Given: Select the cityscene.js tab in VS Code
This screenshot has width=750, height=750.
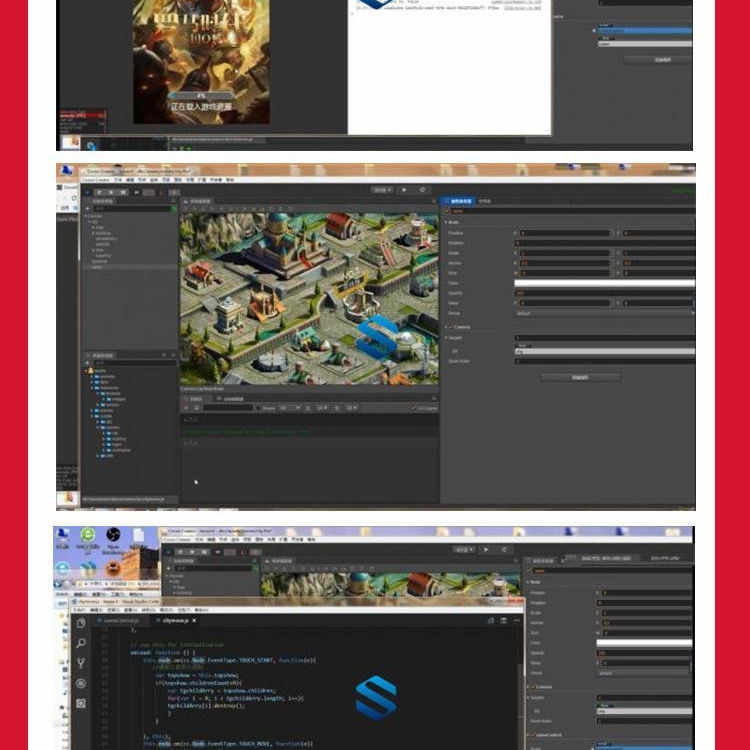Looking at the screenshot, I should pyautogui.click(x=176, y=620).
